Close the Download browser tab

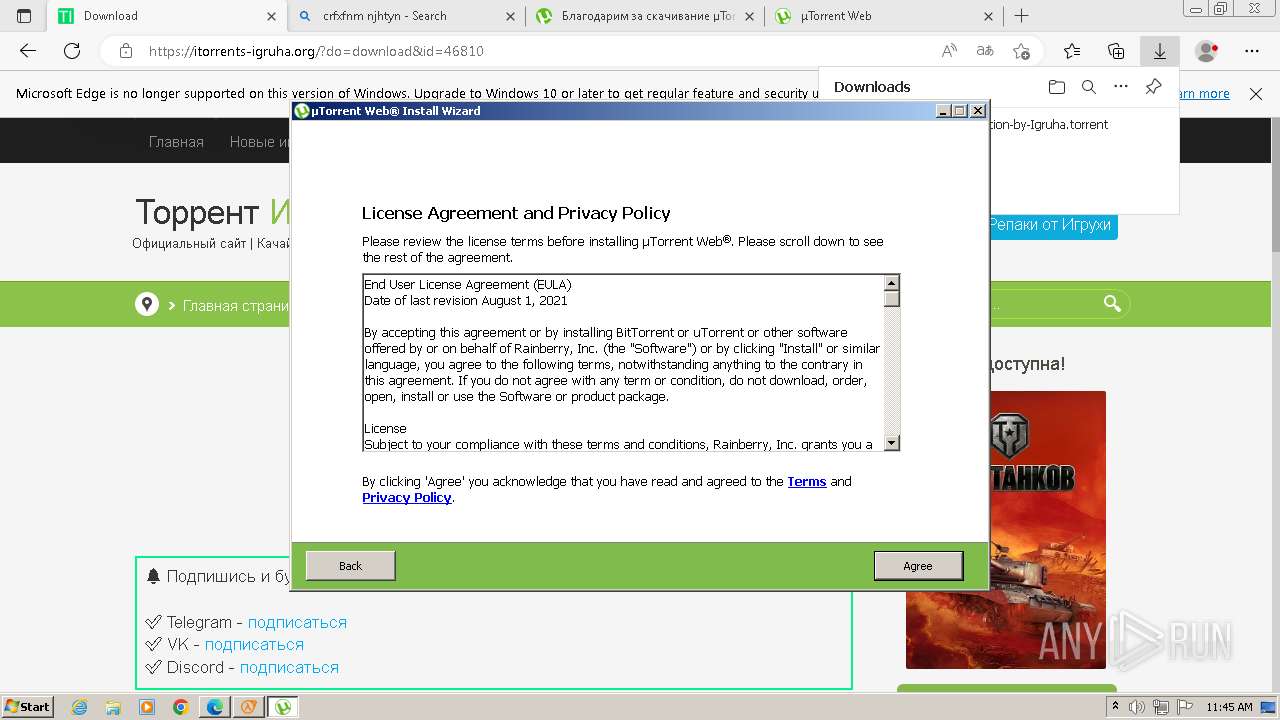(x=271, y=16)
